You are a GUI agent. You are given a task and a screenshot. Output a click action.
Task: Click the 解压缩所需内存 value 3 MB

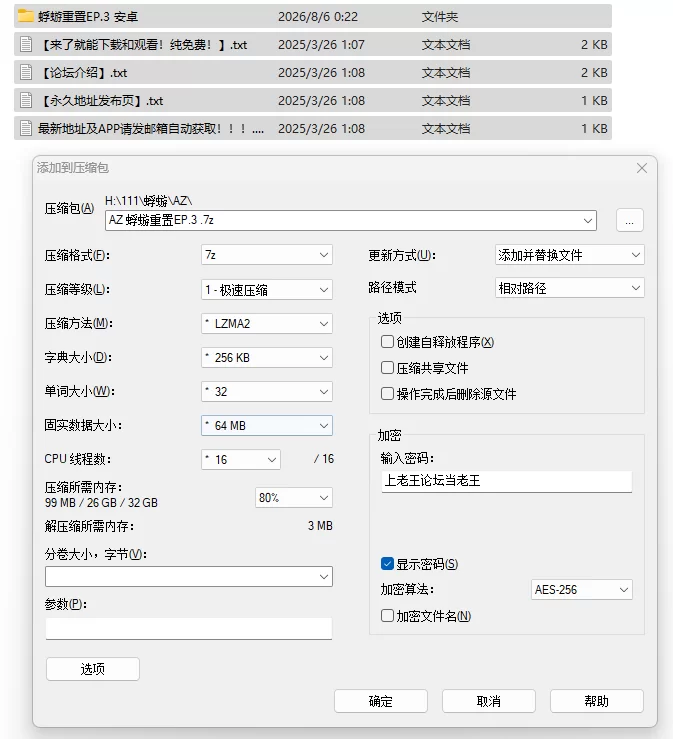(320, 526)
